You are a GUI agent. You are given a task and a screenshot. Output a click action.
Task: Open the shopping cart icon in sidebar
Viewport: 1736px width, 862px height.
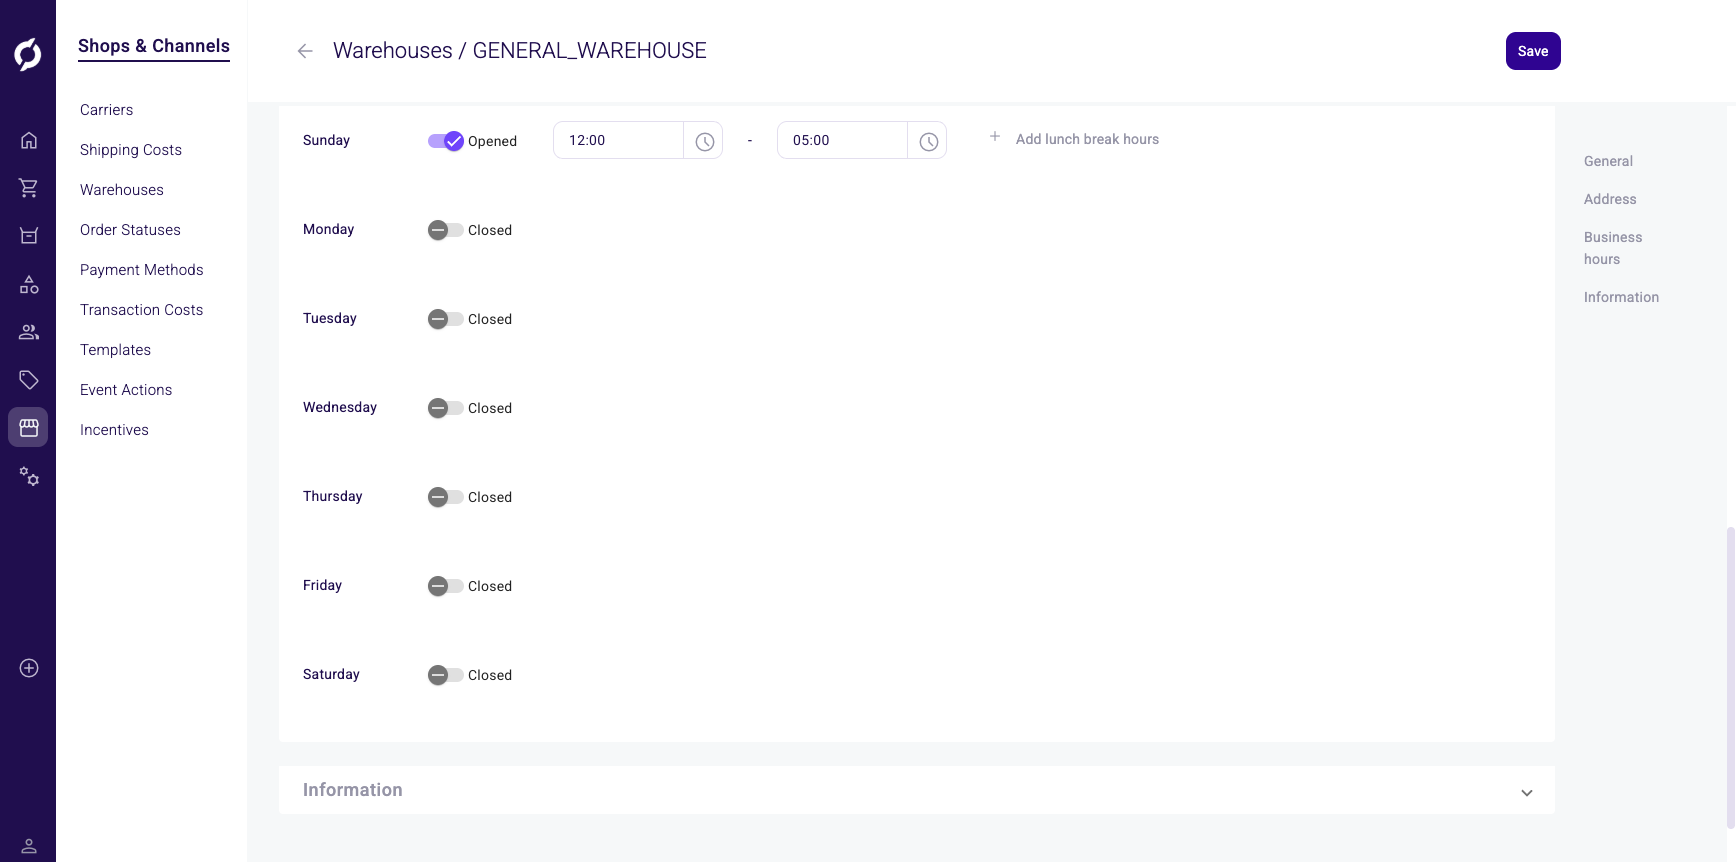tap(29, 188)
